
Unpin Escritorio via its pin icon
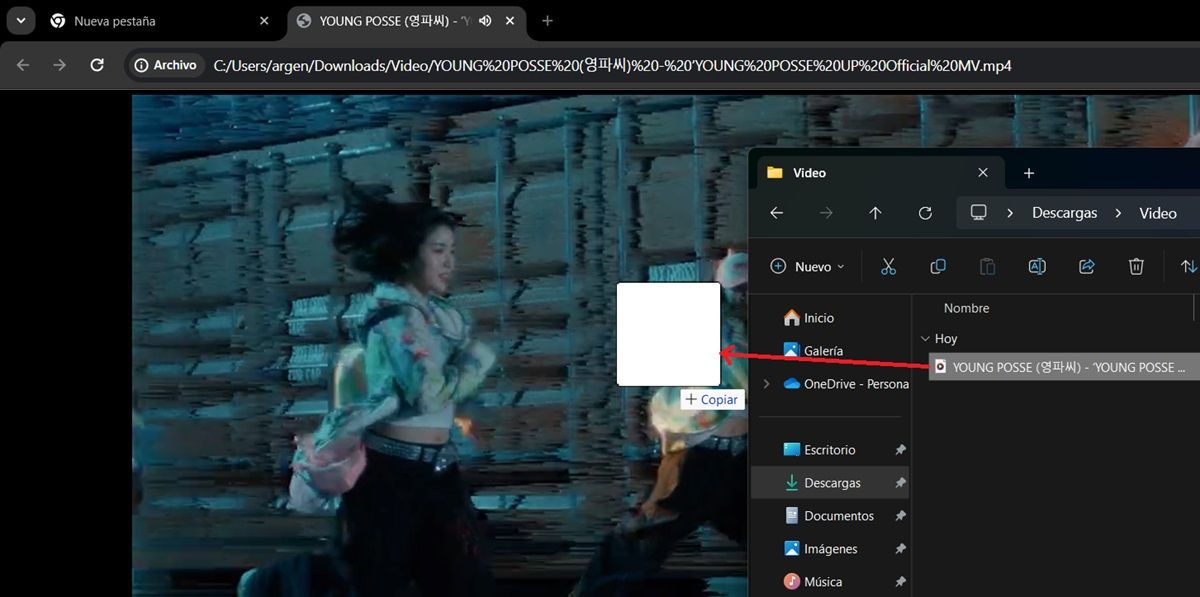[900, 450]
